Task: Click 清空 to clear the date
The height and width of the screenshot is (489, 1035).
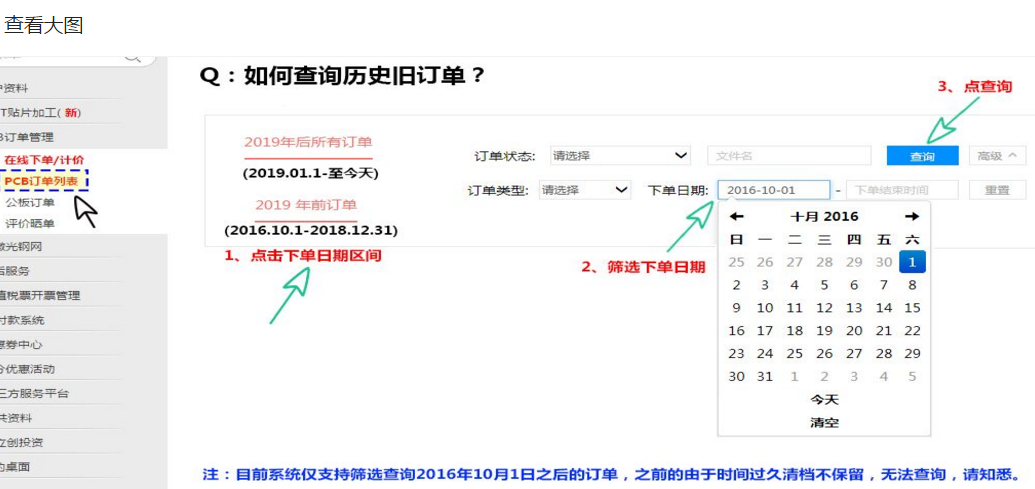Action: point(824,422)
